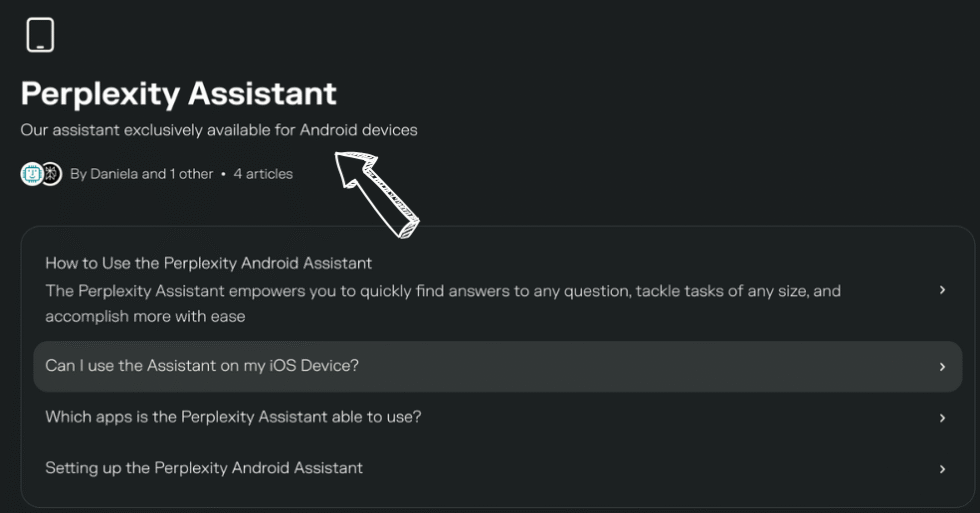
Task: Expand the 'How to Use' article chevron
Action: coord(942,290)
